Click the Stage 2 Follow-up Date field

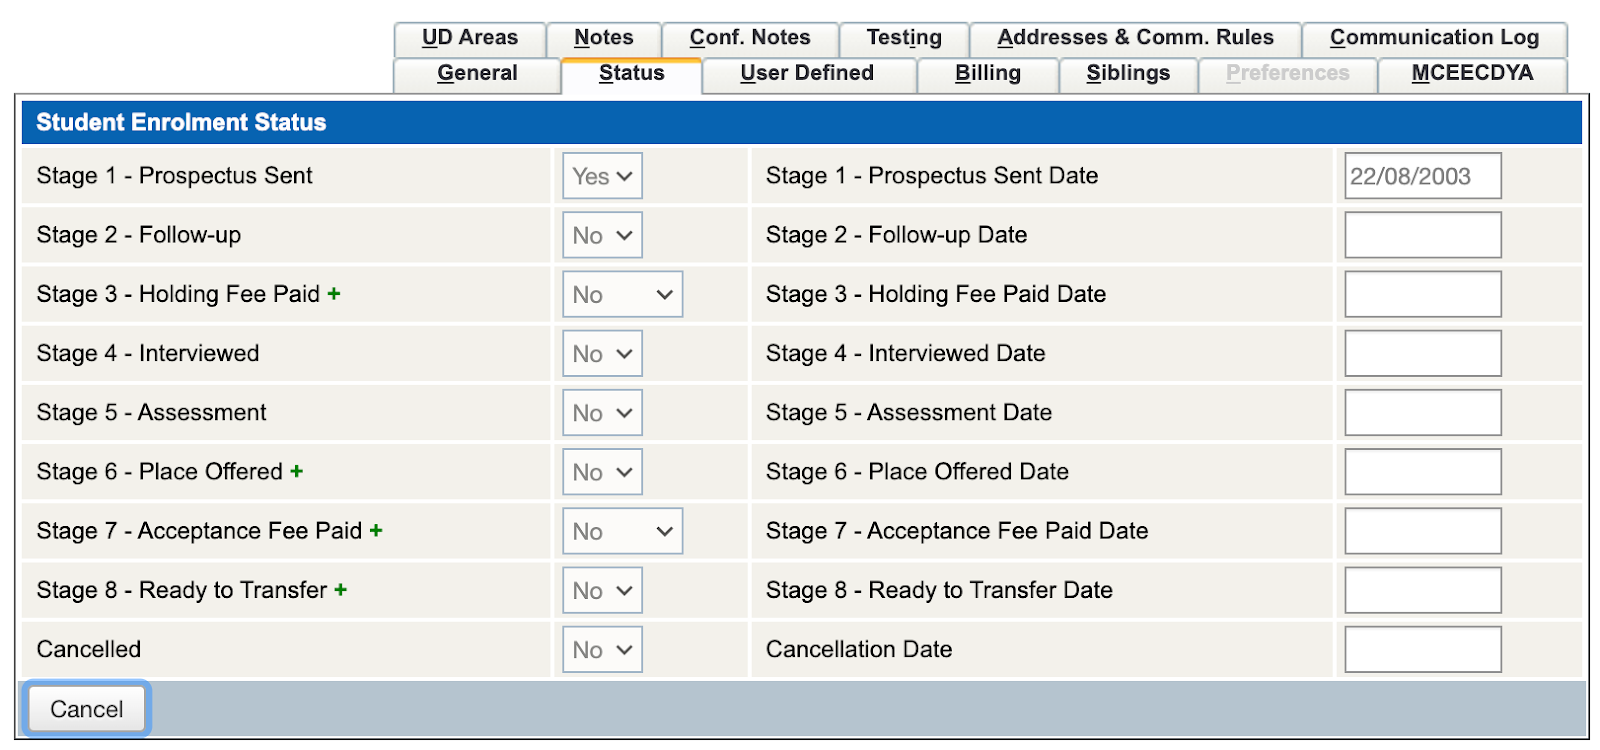[1422, 235]
